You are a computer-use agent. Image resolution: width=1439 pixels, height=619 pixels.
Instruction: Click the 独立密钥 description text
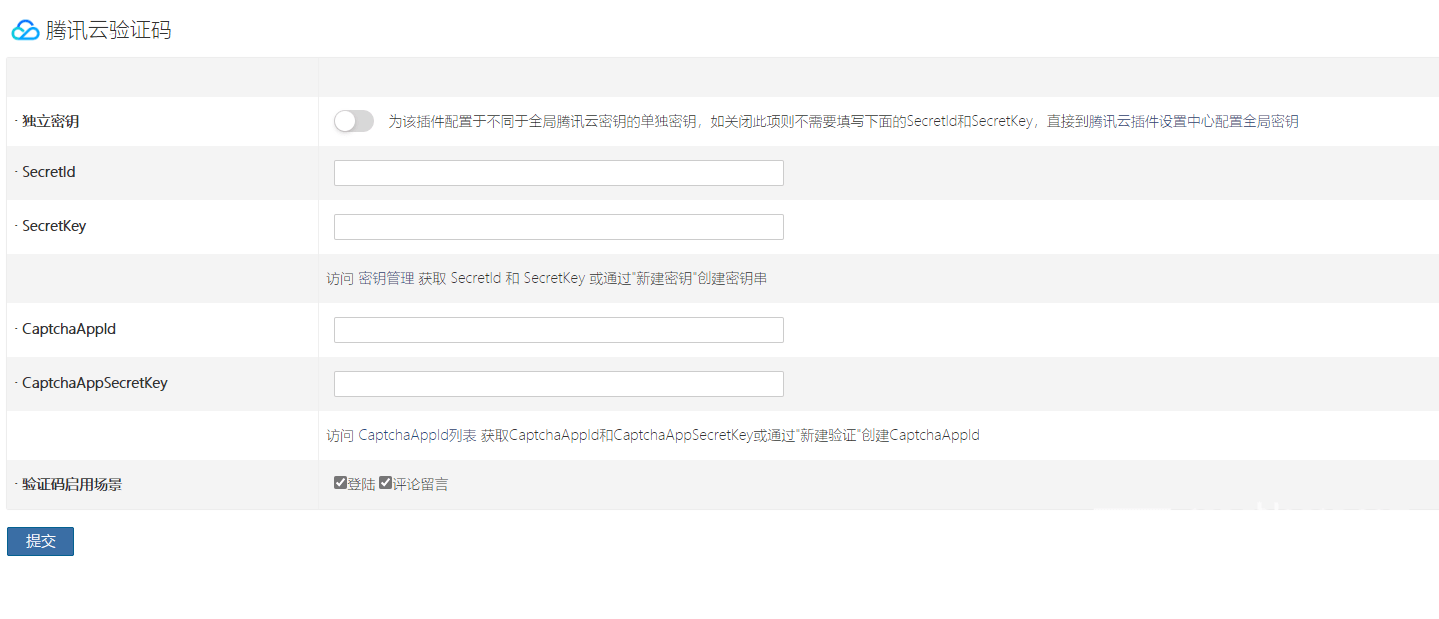842,121
